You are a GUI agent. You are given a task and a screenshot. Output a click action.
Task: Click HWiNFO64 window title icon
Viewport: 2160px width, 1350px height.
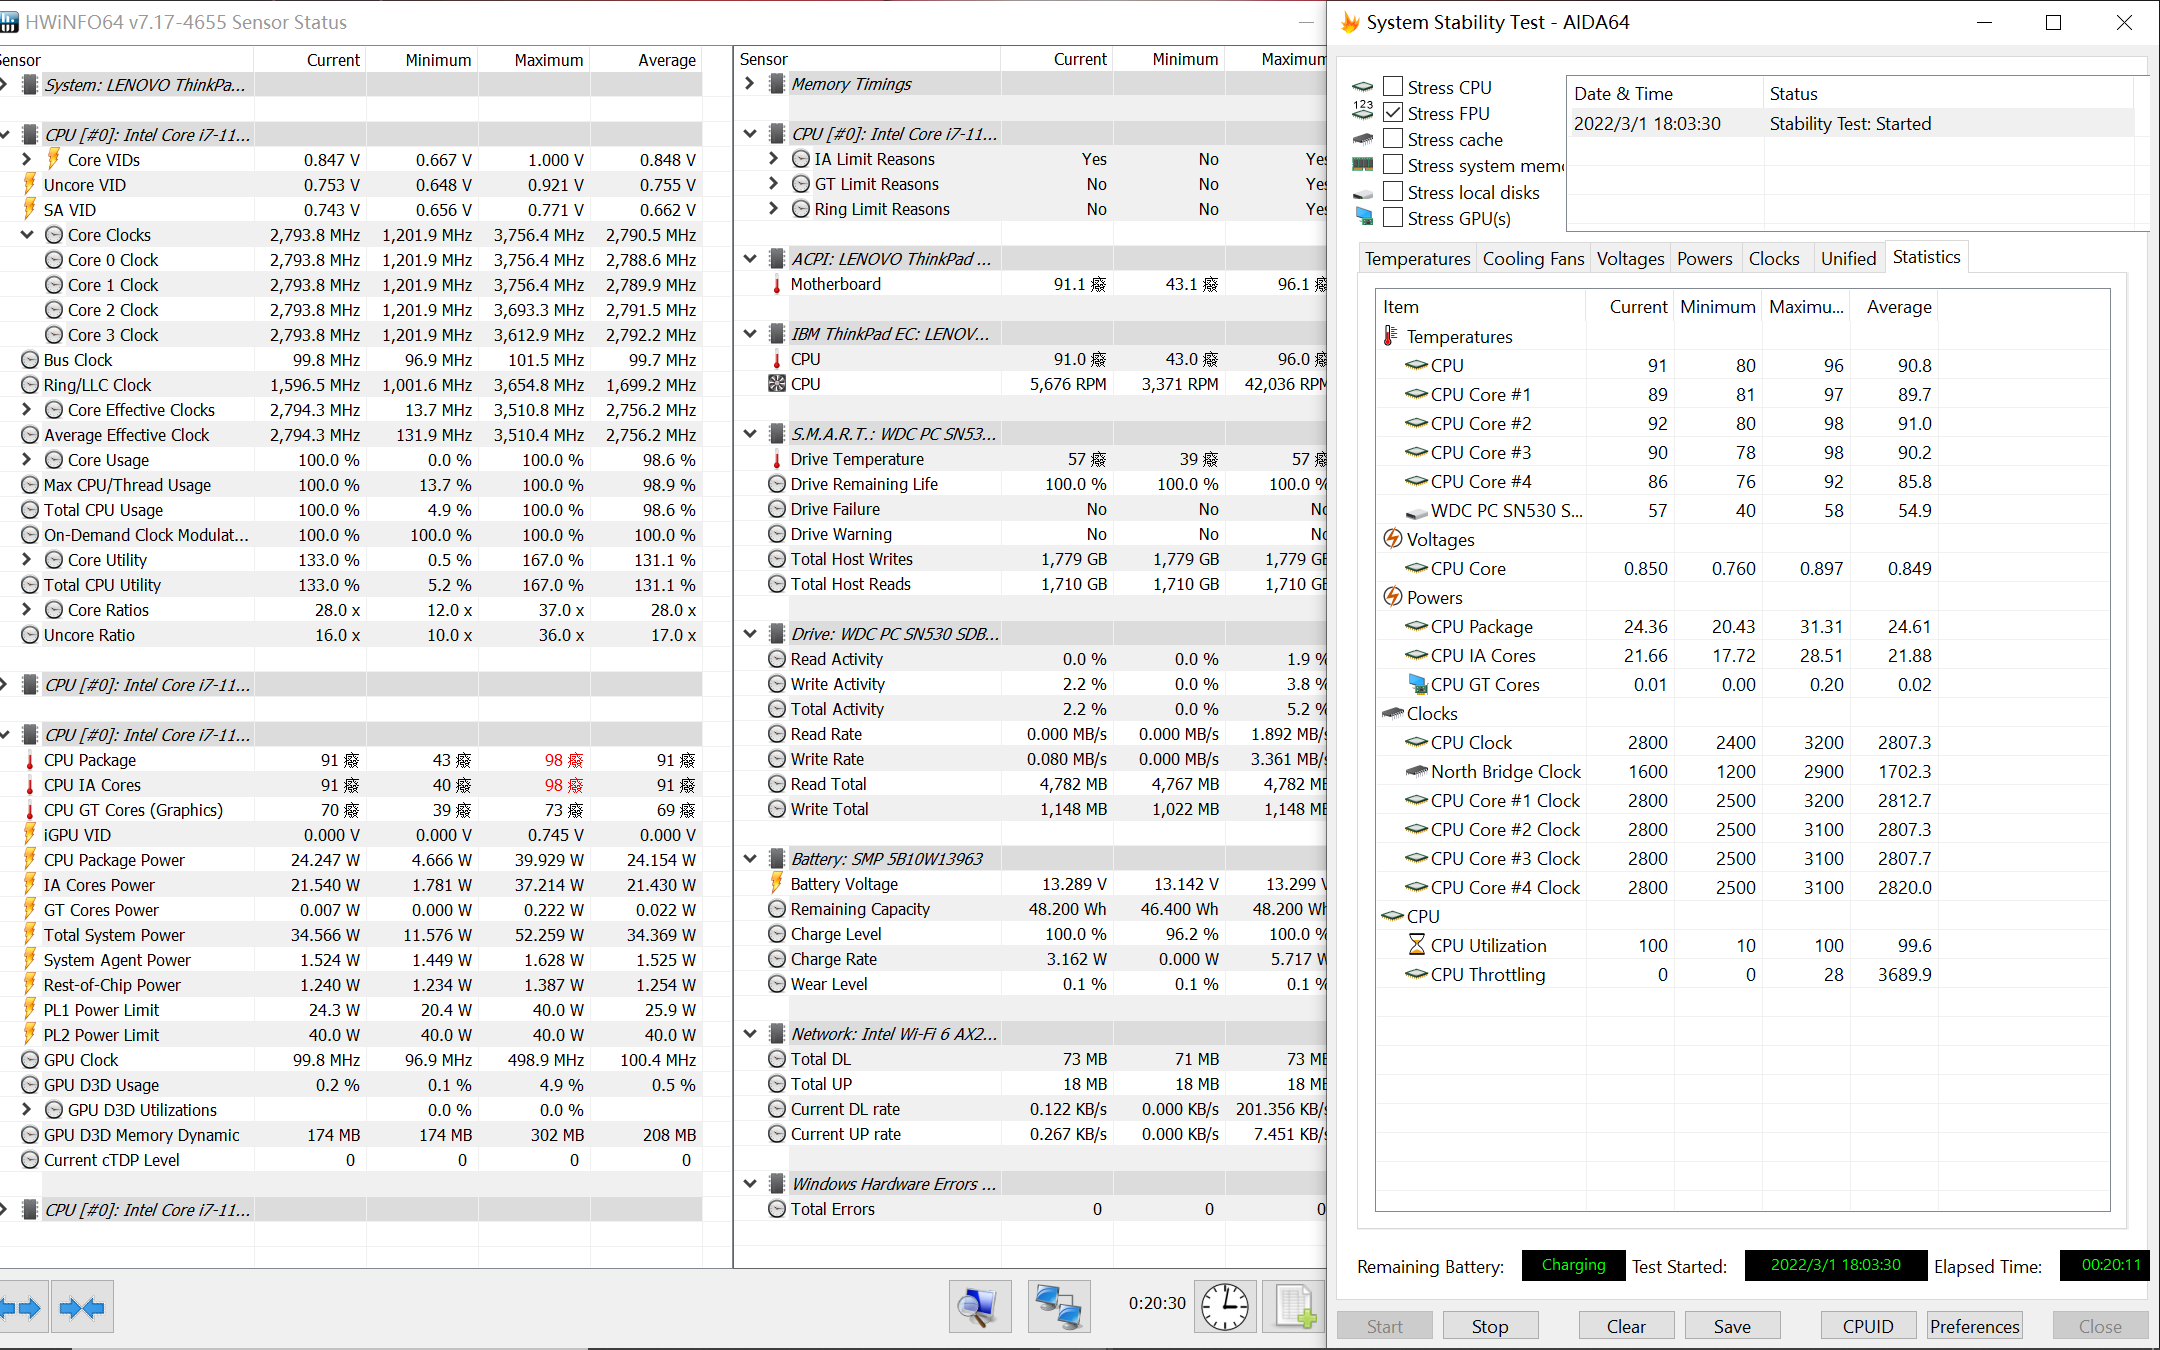click(x=8, y=22)
